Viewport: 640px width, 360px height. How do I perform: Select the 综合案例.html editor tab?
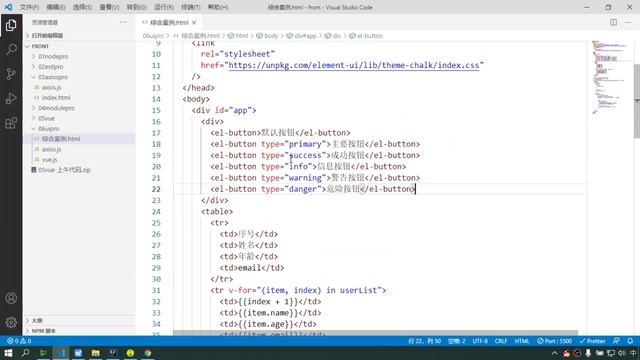click(169, 22)
